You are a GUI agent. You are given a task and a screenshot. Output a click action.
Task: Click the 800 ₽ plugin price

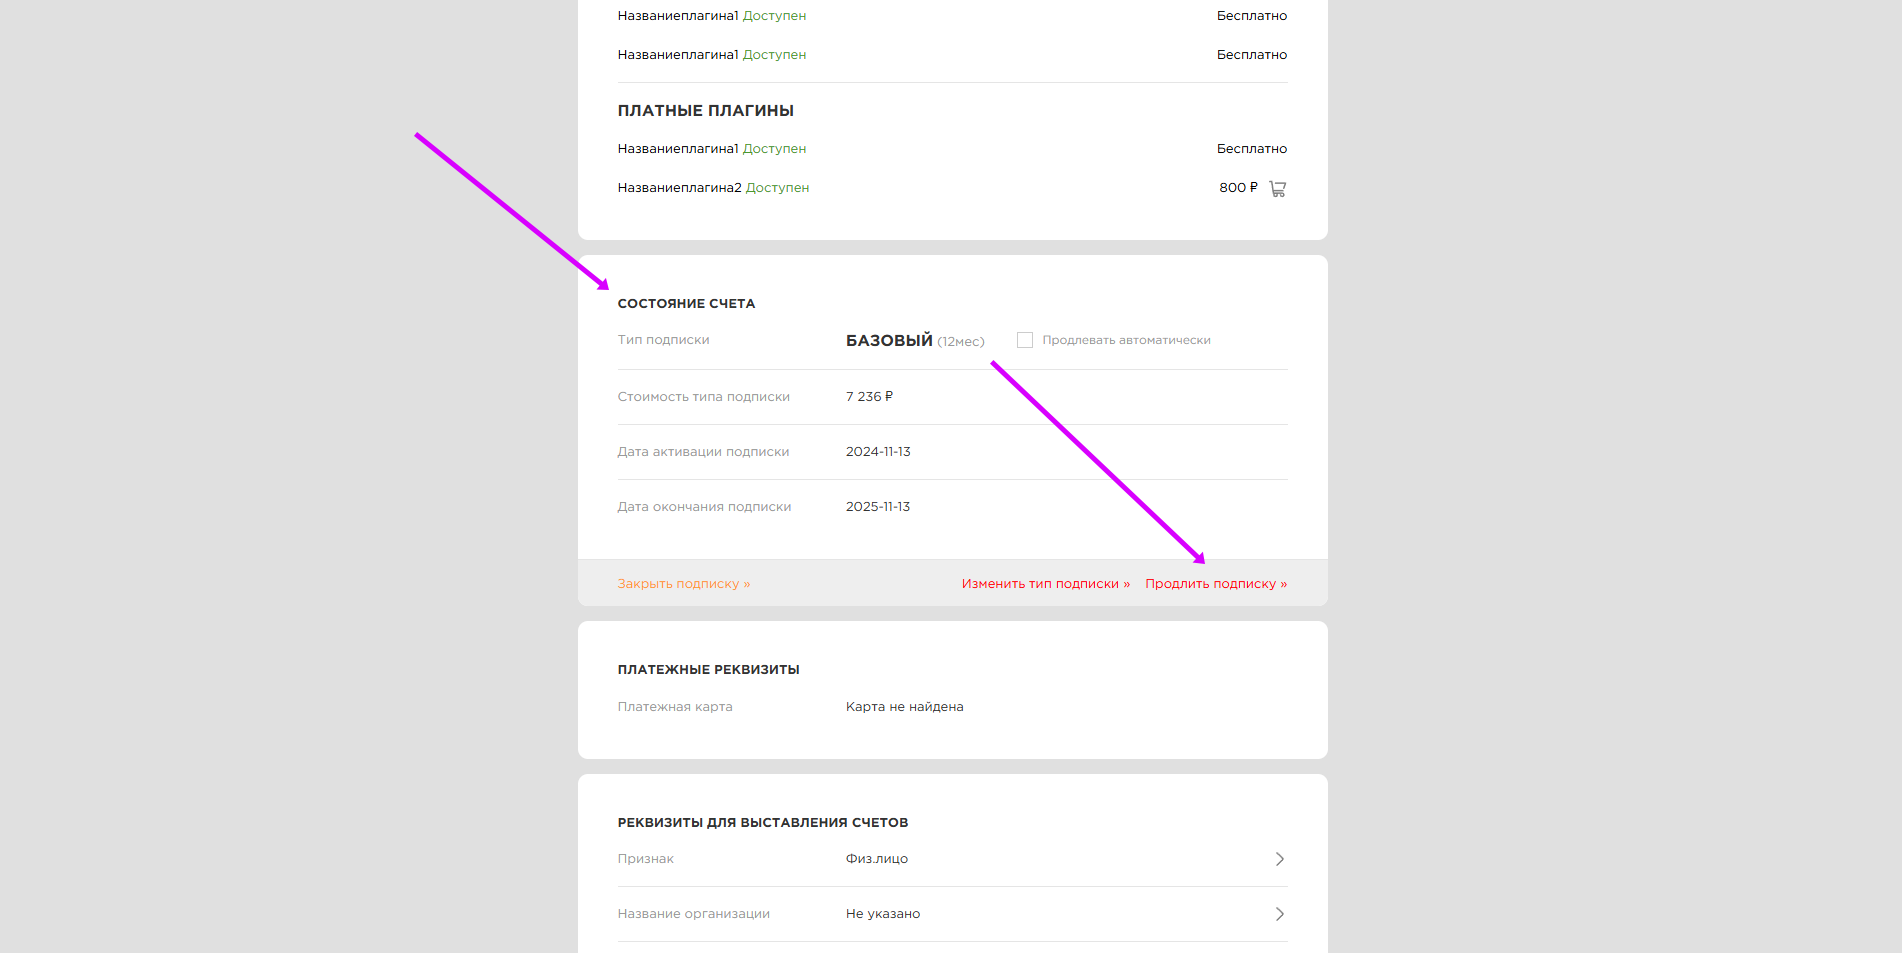coord(1238,188)
